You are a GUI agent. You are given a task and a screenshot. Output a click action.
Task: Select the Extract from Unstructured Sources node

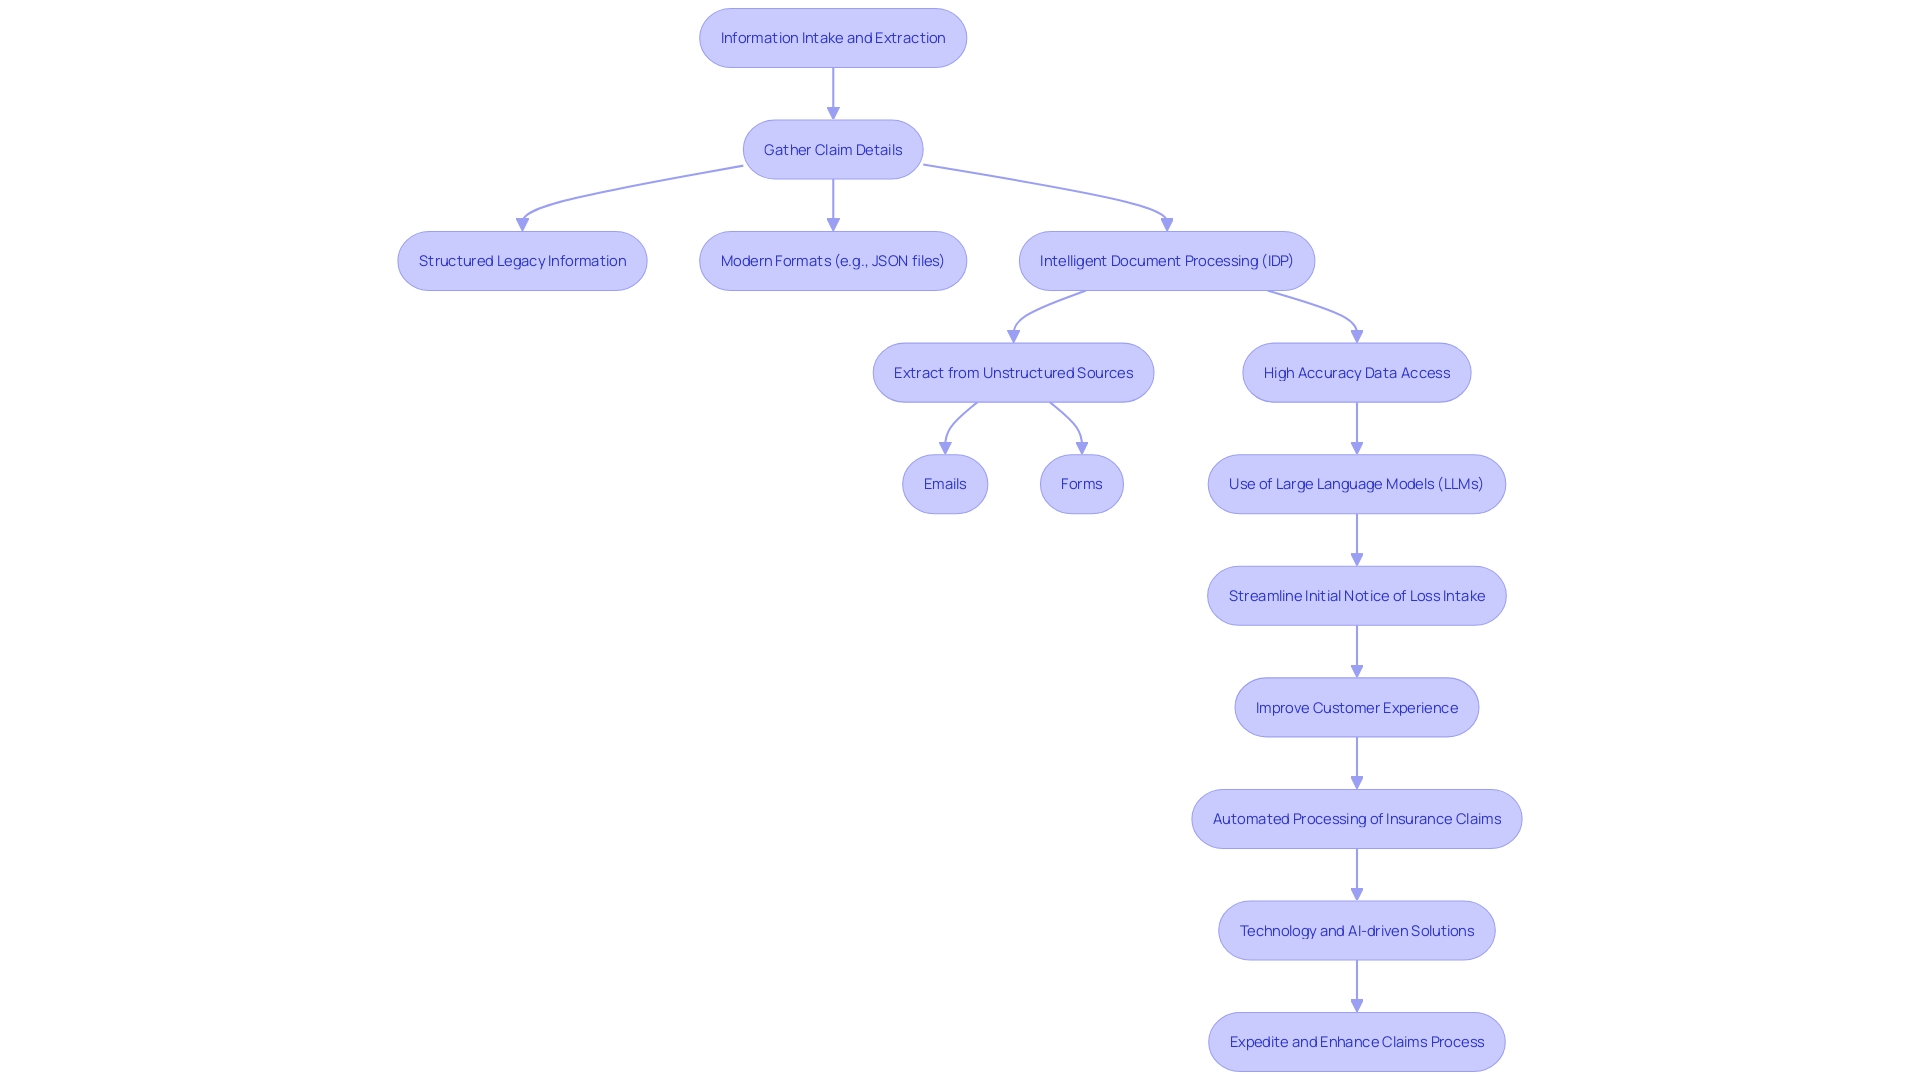pyautogui.click(x=1013, y=372)
